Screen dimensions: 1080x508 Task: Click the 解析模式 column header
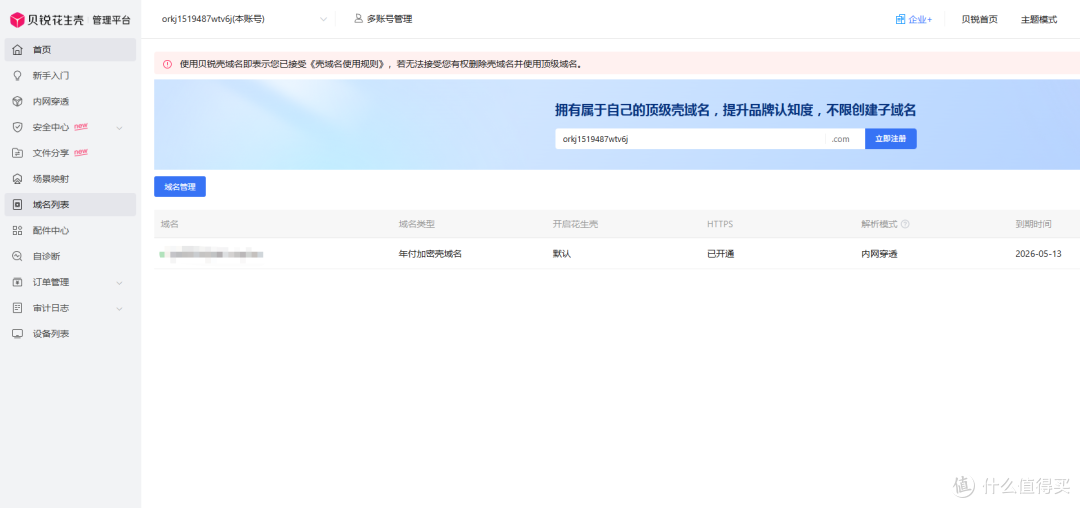point(879,224)
